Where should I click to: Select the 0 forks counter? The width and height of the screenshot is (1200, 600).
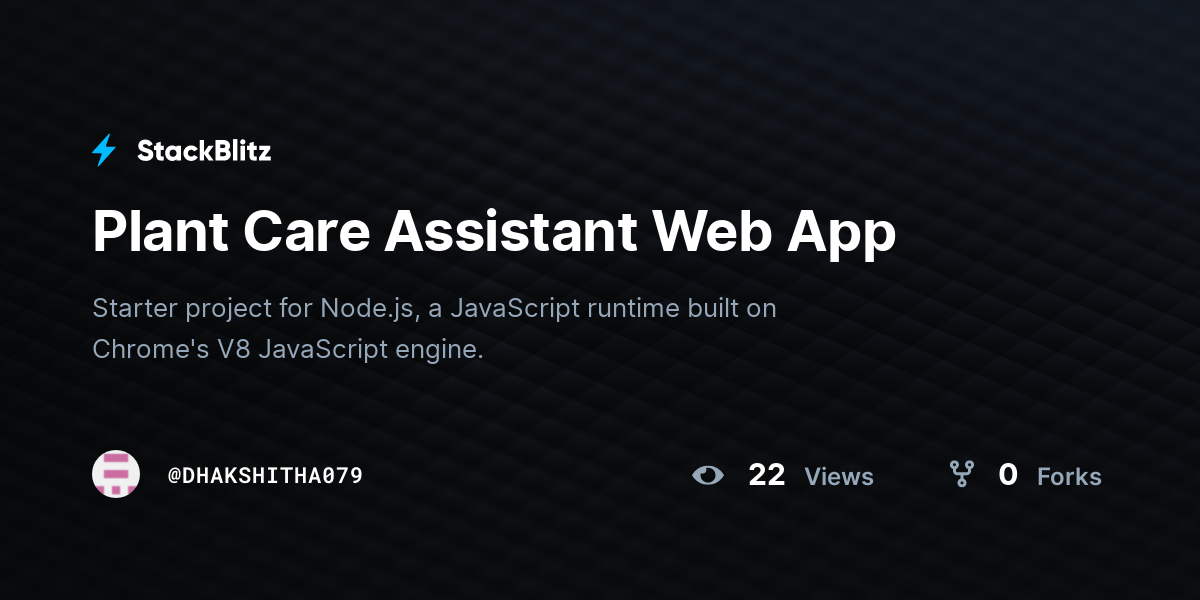click(x=1008, y=476)
